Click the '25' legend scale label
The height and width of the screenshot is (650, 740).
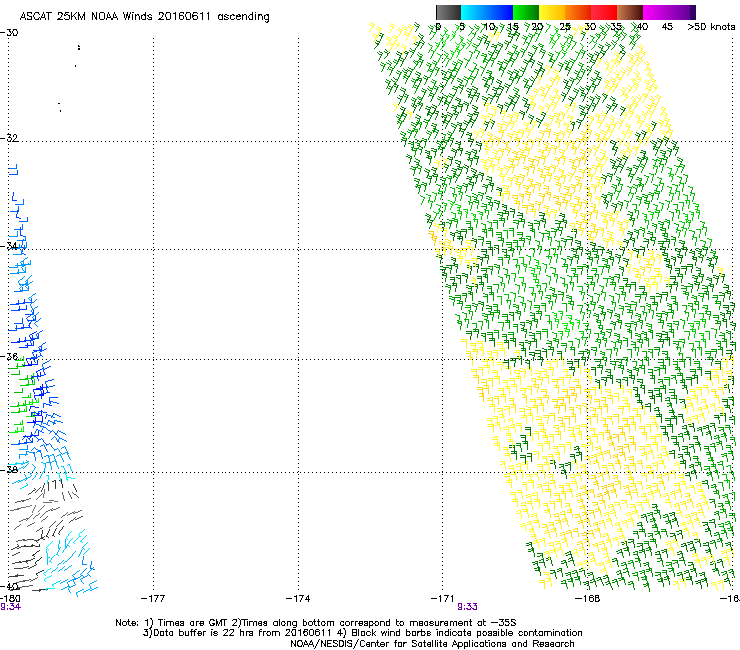point(565,27)
